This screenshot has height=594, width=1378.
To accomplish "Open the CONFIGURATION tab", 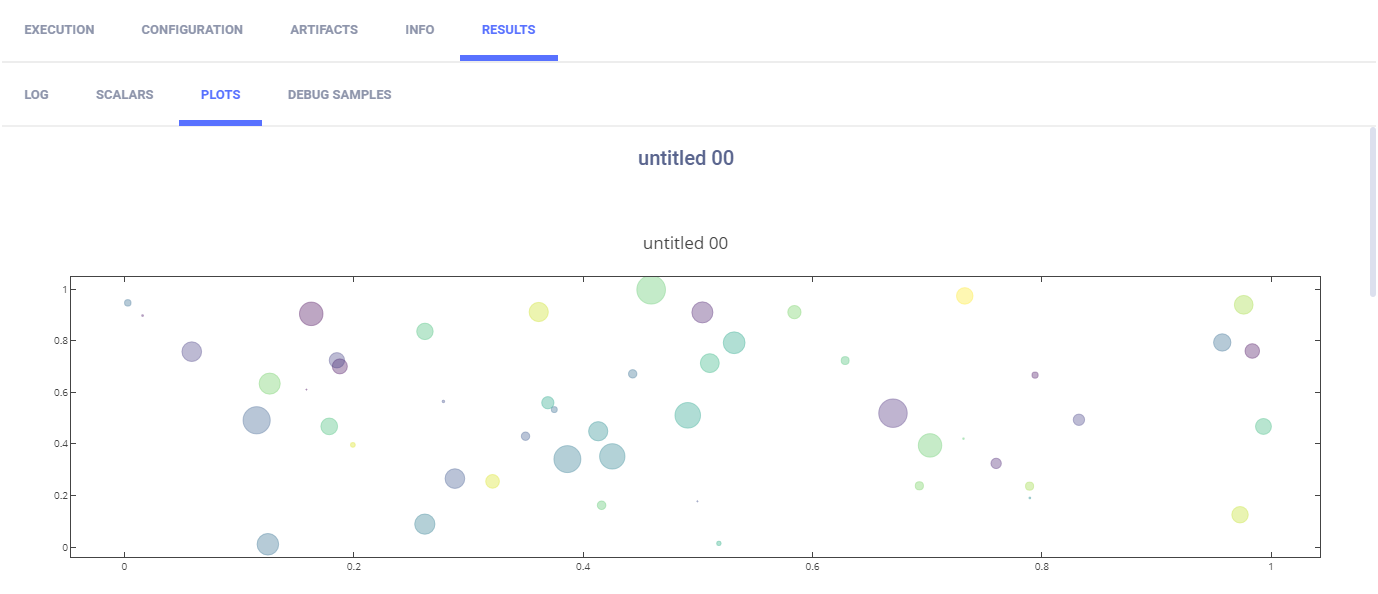I will tap(192, 30).
